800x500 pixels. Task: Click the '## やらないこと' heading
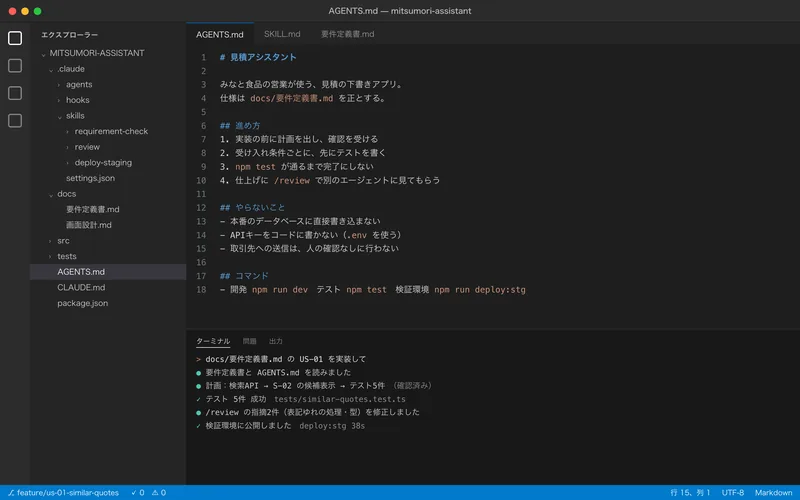[x=252, y=208]
